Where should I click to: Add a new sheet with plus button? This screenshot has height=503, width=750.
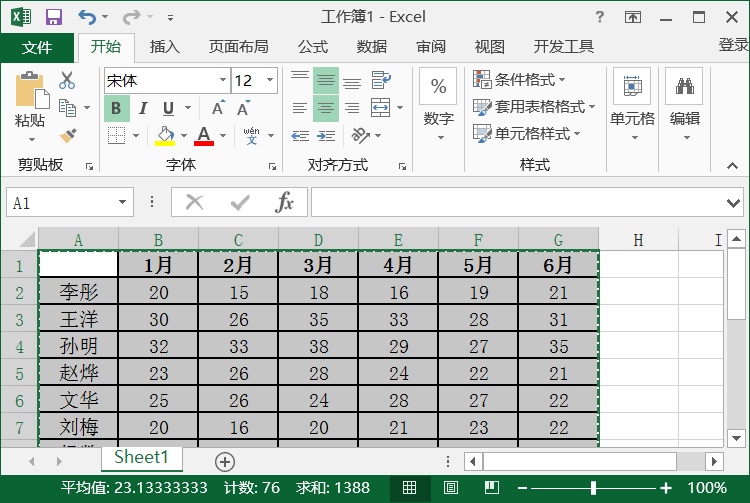pyautogui.click(x=225, y=462)
